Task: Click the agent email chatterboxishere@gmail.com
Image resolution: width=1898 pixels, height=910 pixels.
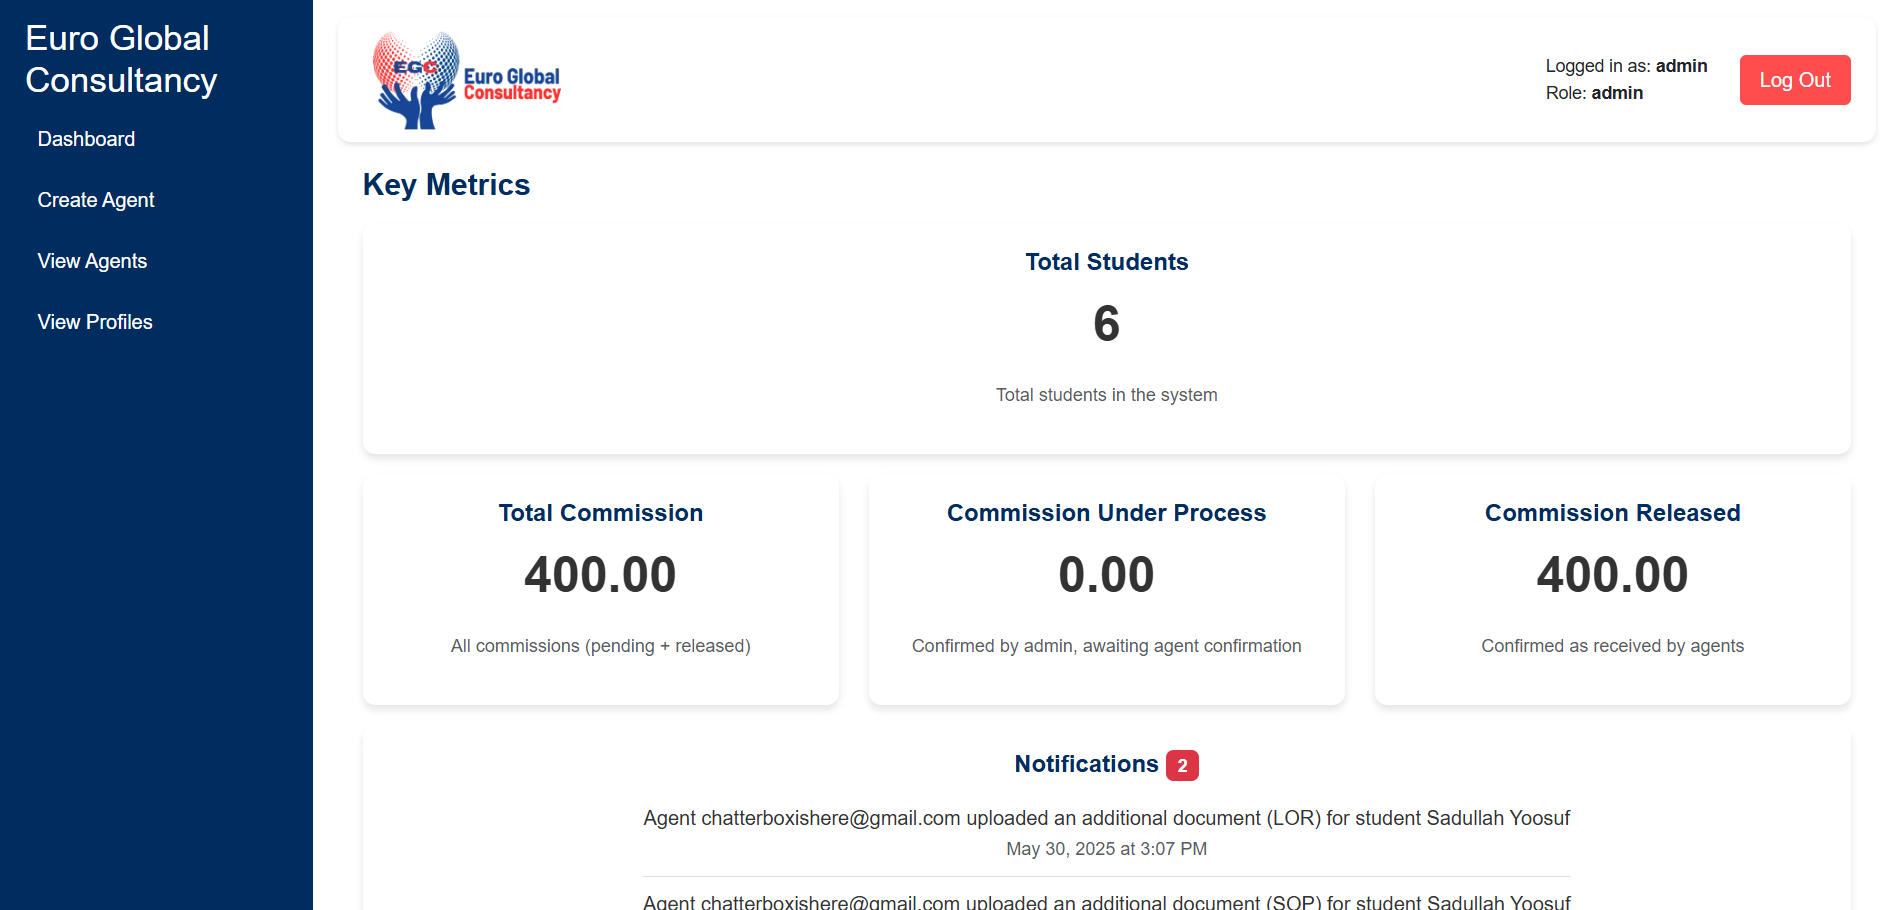Action: click(x=828, y=818)
